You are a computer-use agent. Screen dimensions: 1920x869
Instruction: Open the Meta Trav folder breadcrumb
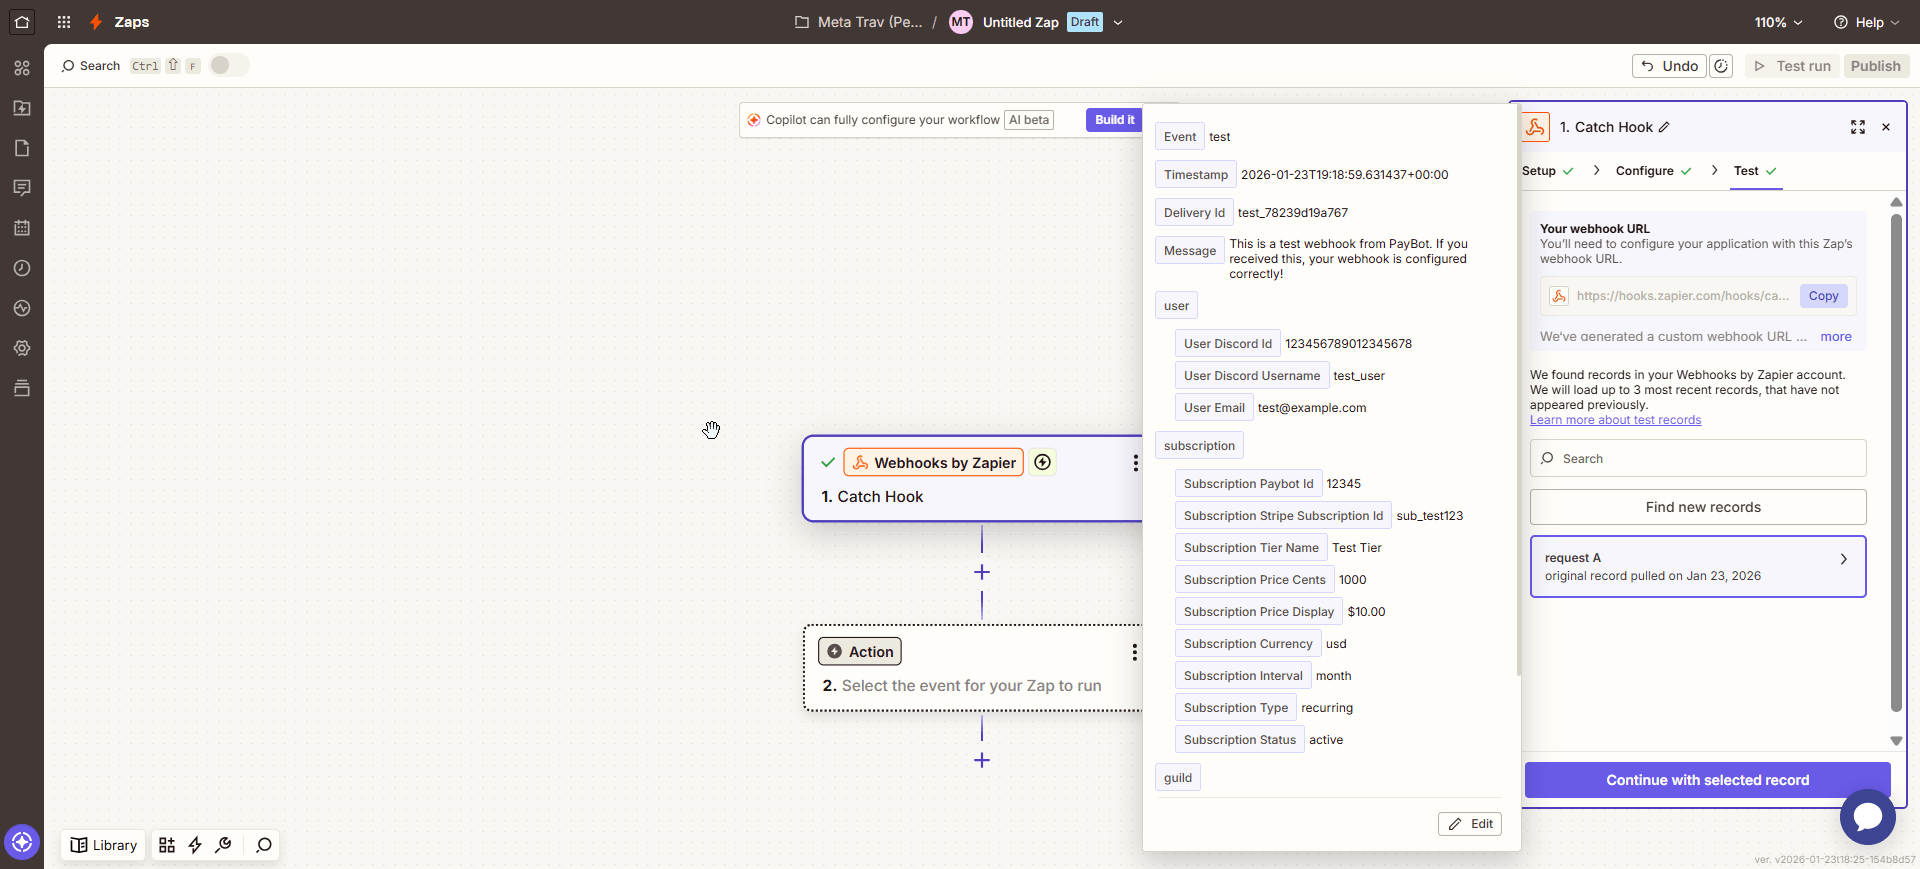[x=858, y=22]
